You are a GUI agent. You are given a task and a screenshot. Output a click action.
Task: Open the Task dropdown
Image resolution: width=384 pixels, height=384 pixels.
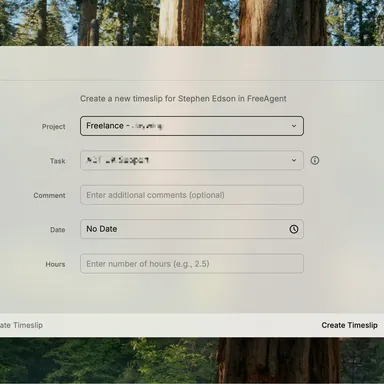pyautogui.click(x=192, y=160)
